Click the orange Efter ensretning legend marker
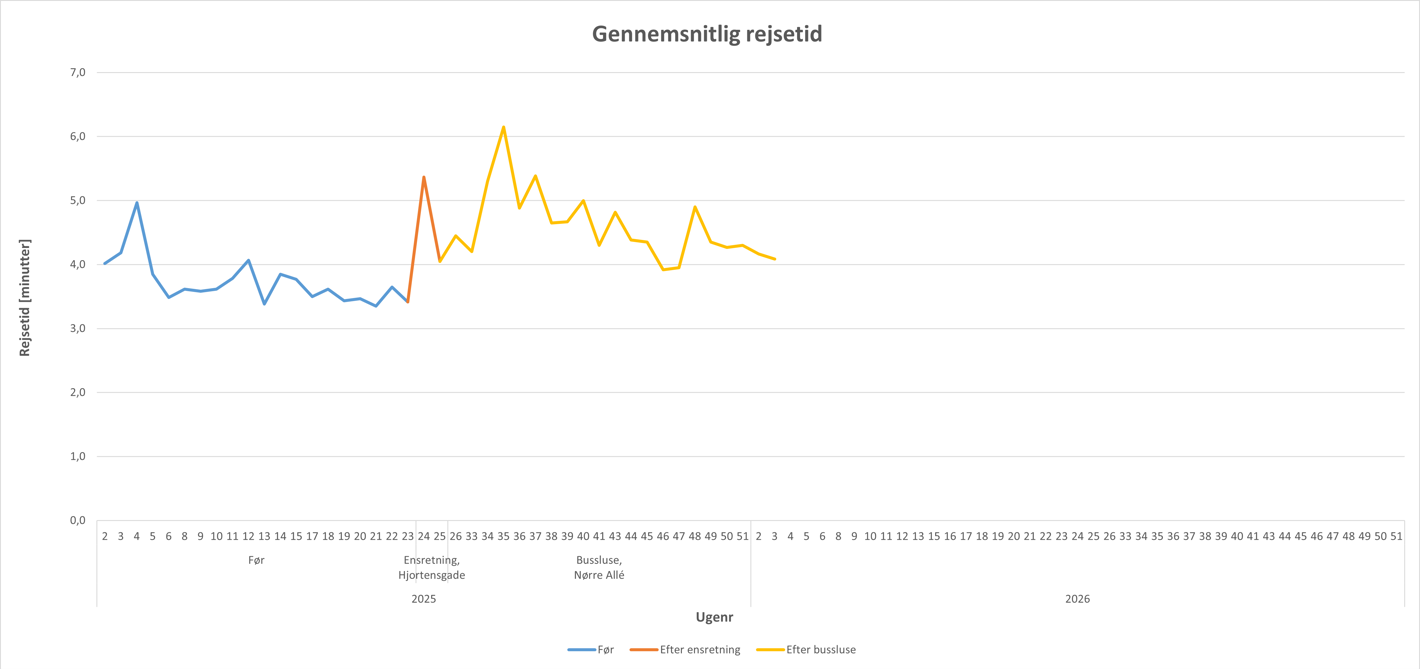1420x669 pixels. pyautogui.click(x=643, y=650)
